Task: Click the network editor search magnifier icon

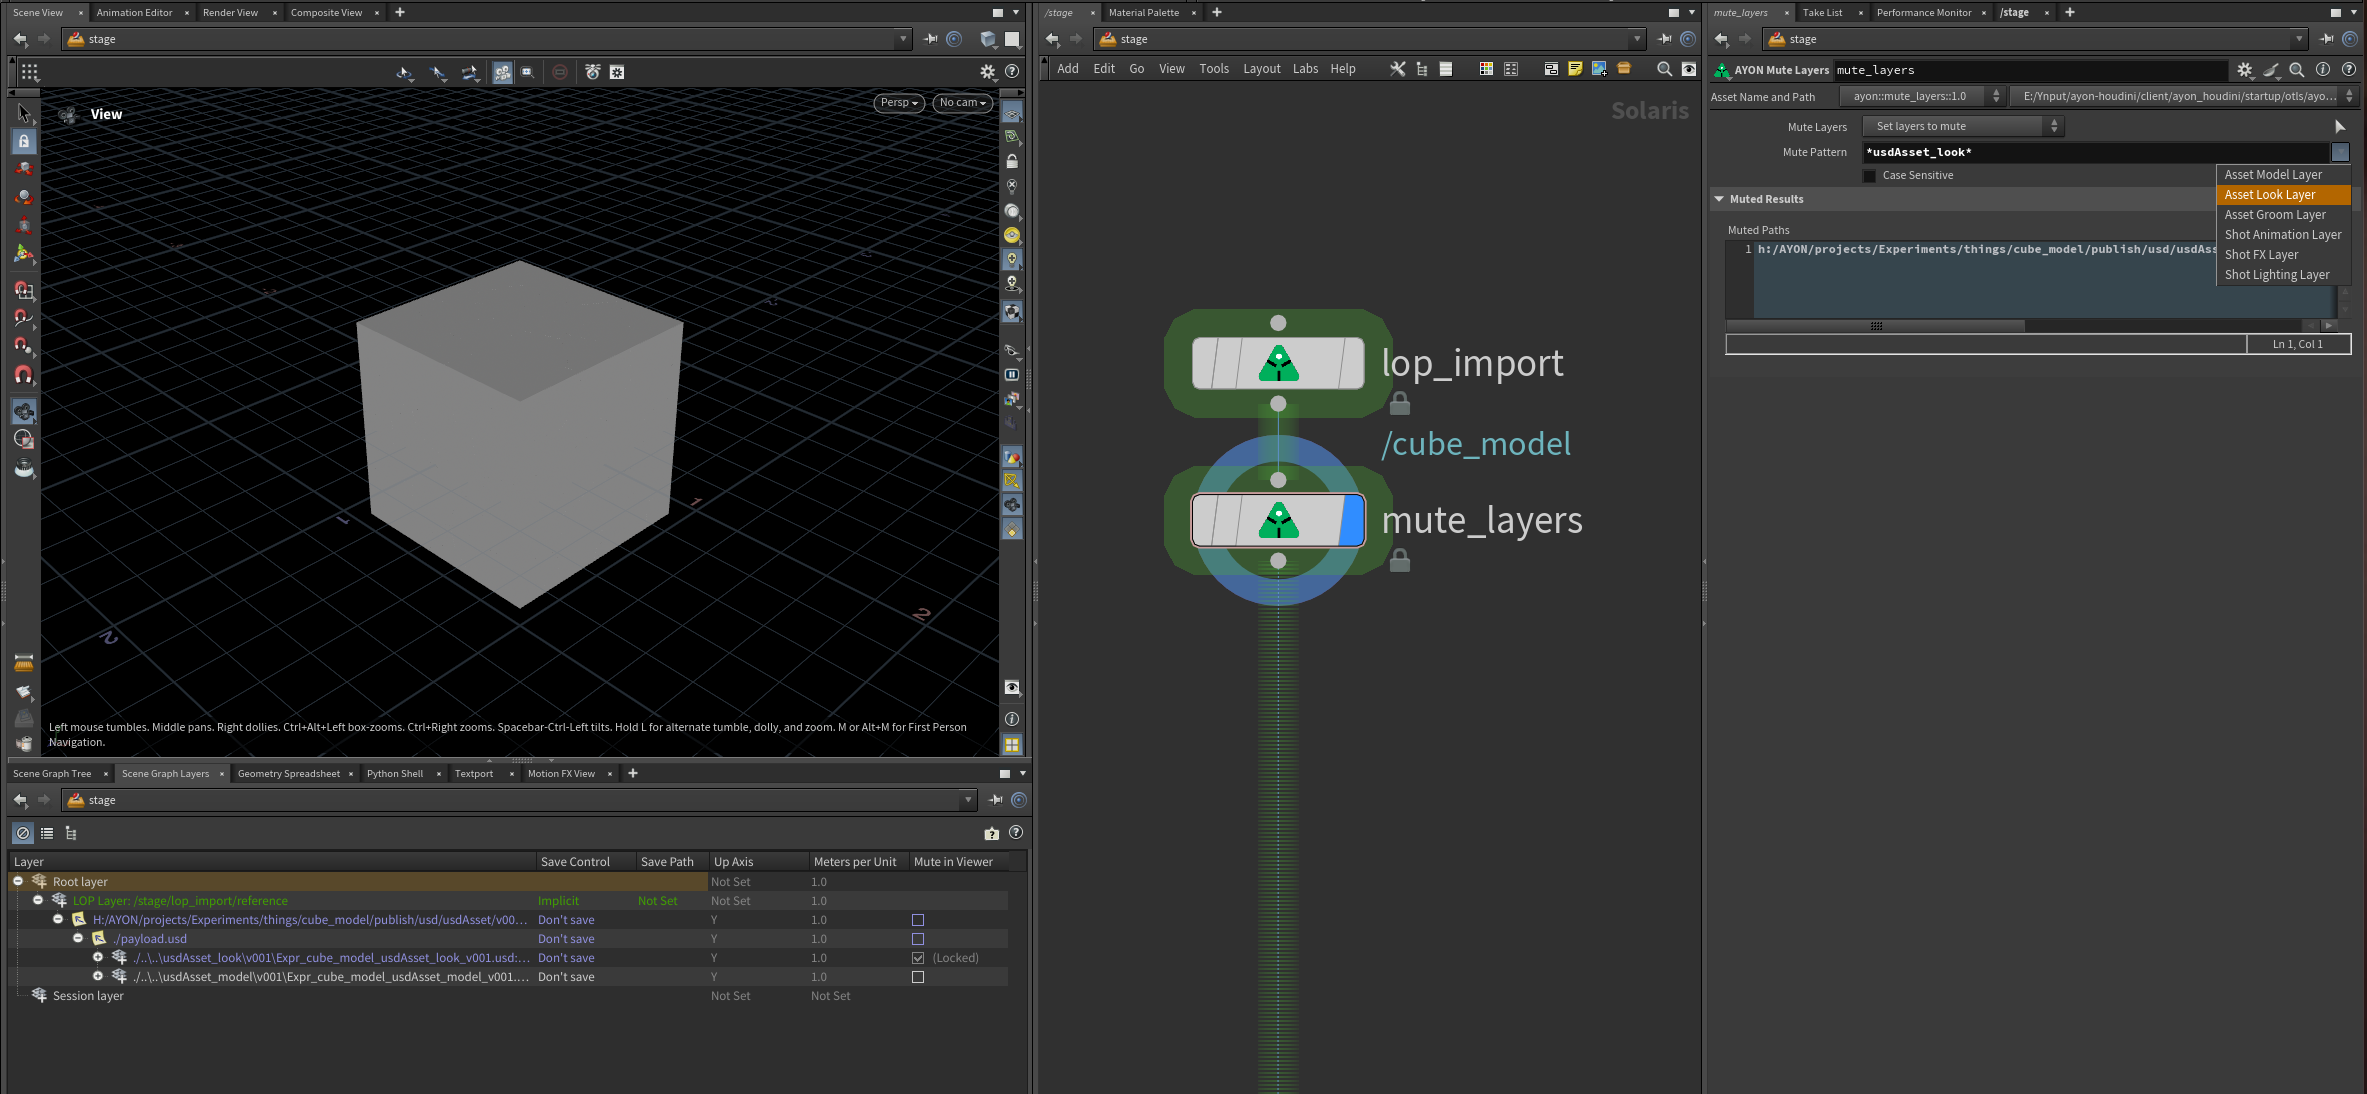Action: 1664,69
